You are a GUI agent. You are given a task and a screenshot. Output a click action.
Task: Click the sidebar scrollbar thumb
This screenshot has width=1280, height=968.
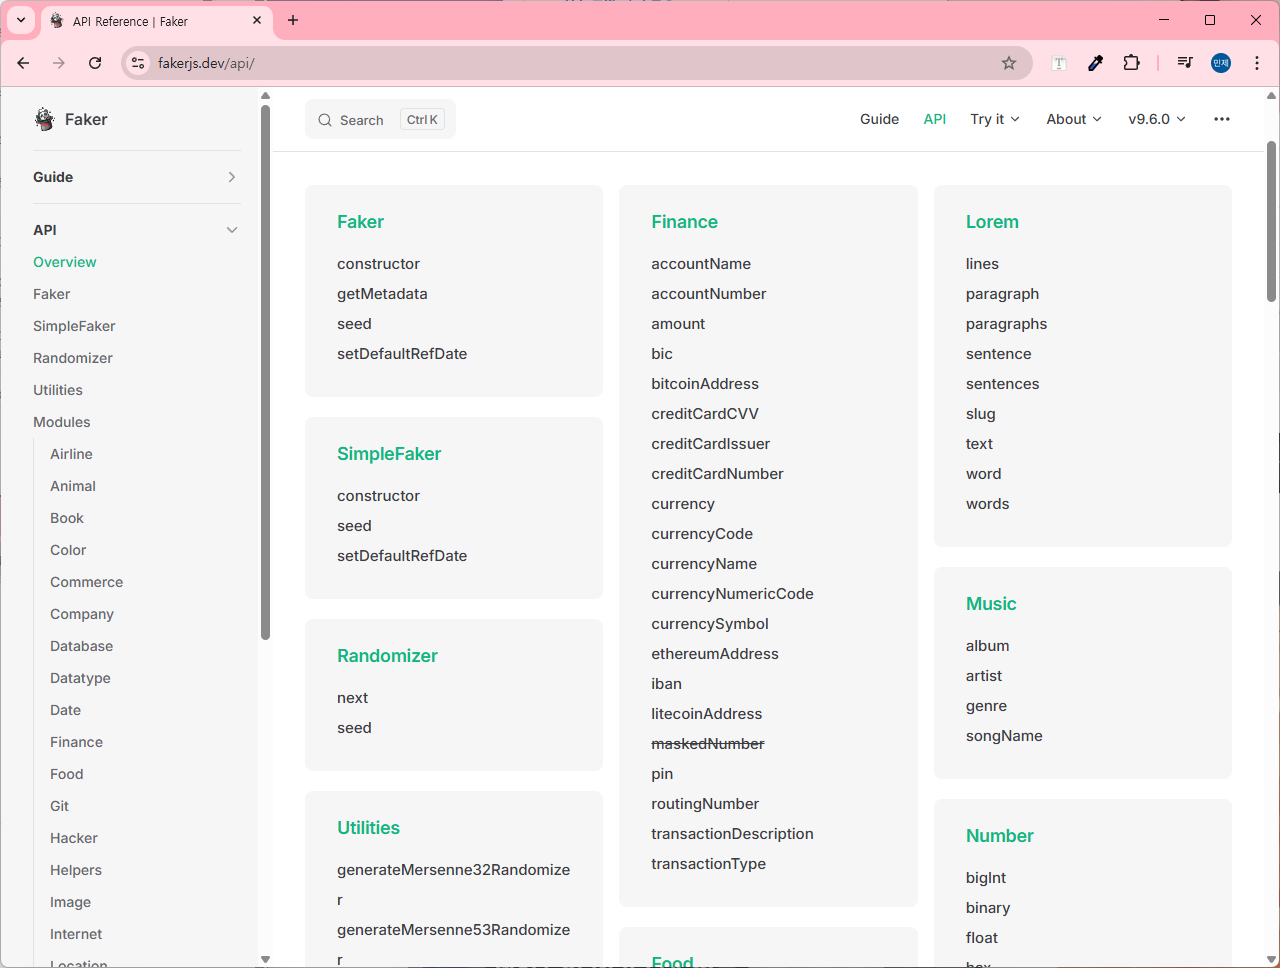pyautogui.click(x=265, y=370)
